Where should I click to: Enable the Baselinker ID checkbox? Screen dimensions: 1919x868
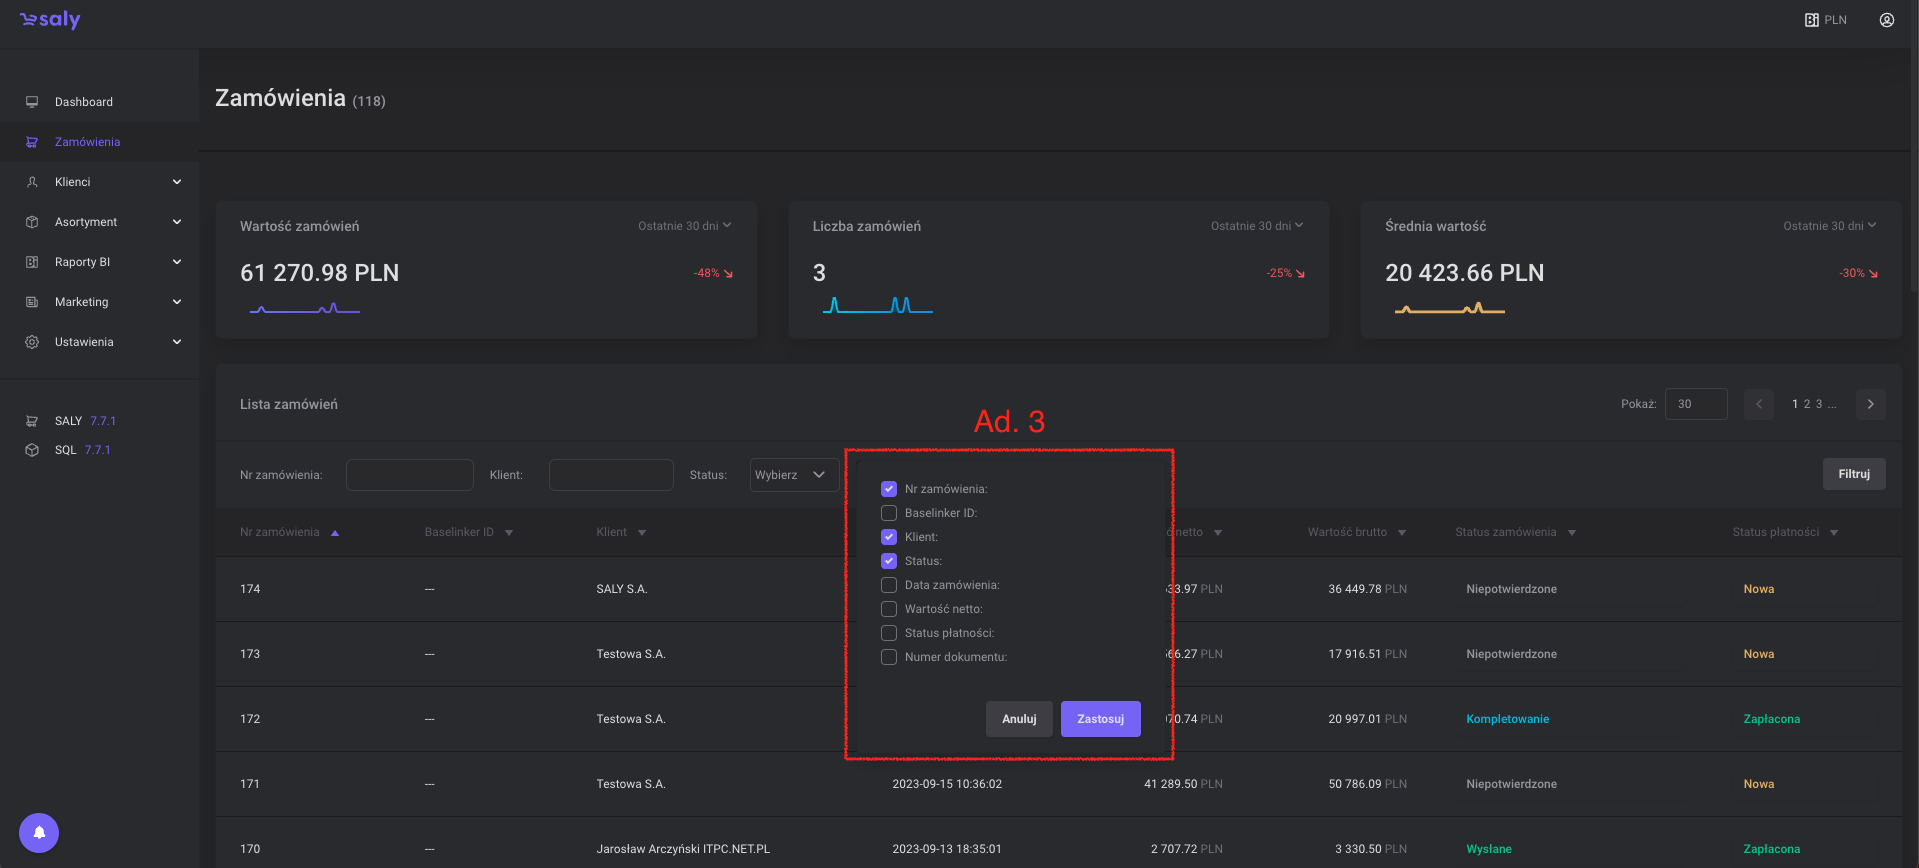click(888, 513)
